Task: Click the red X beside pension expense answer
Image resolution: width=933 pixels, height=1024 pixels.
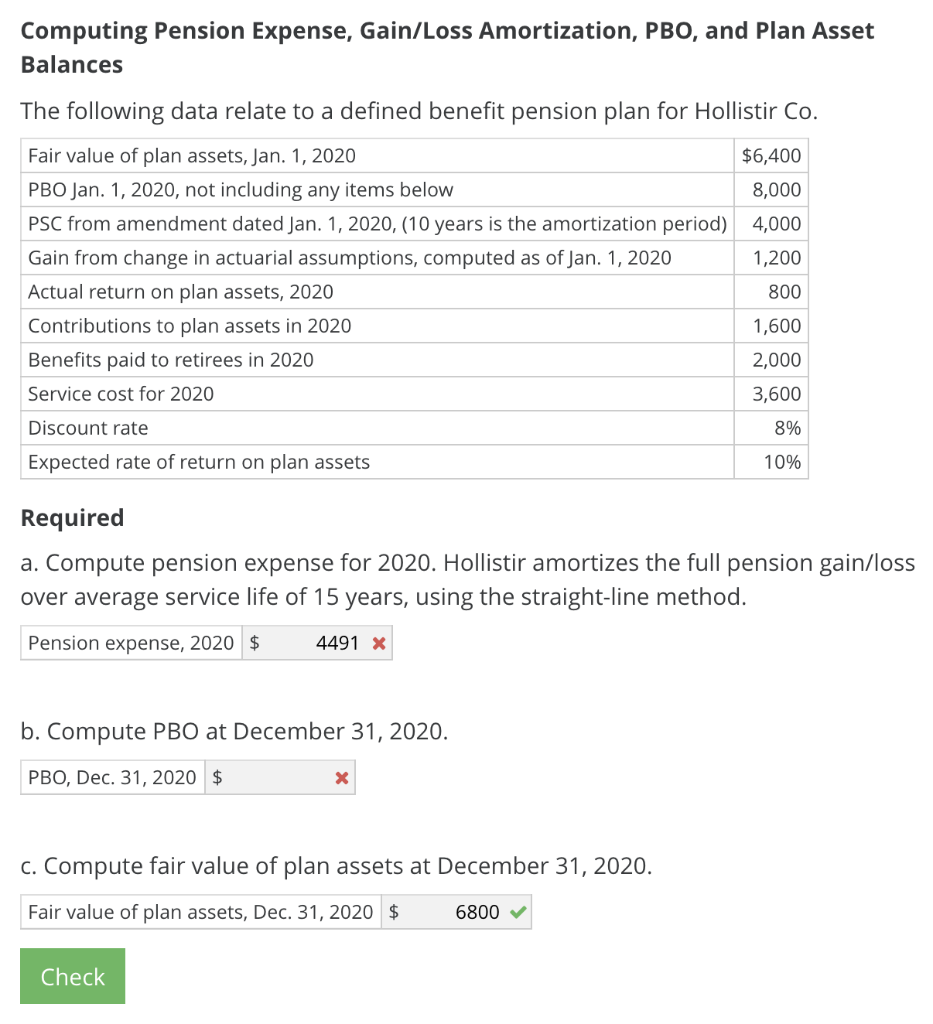Action: [x=379, y=643]
